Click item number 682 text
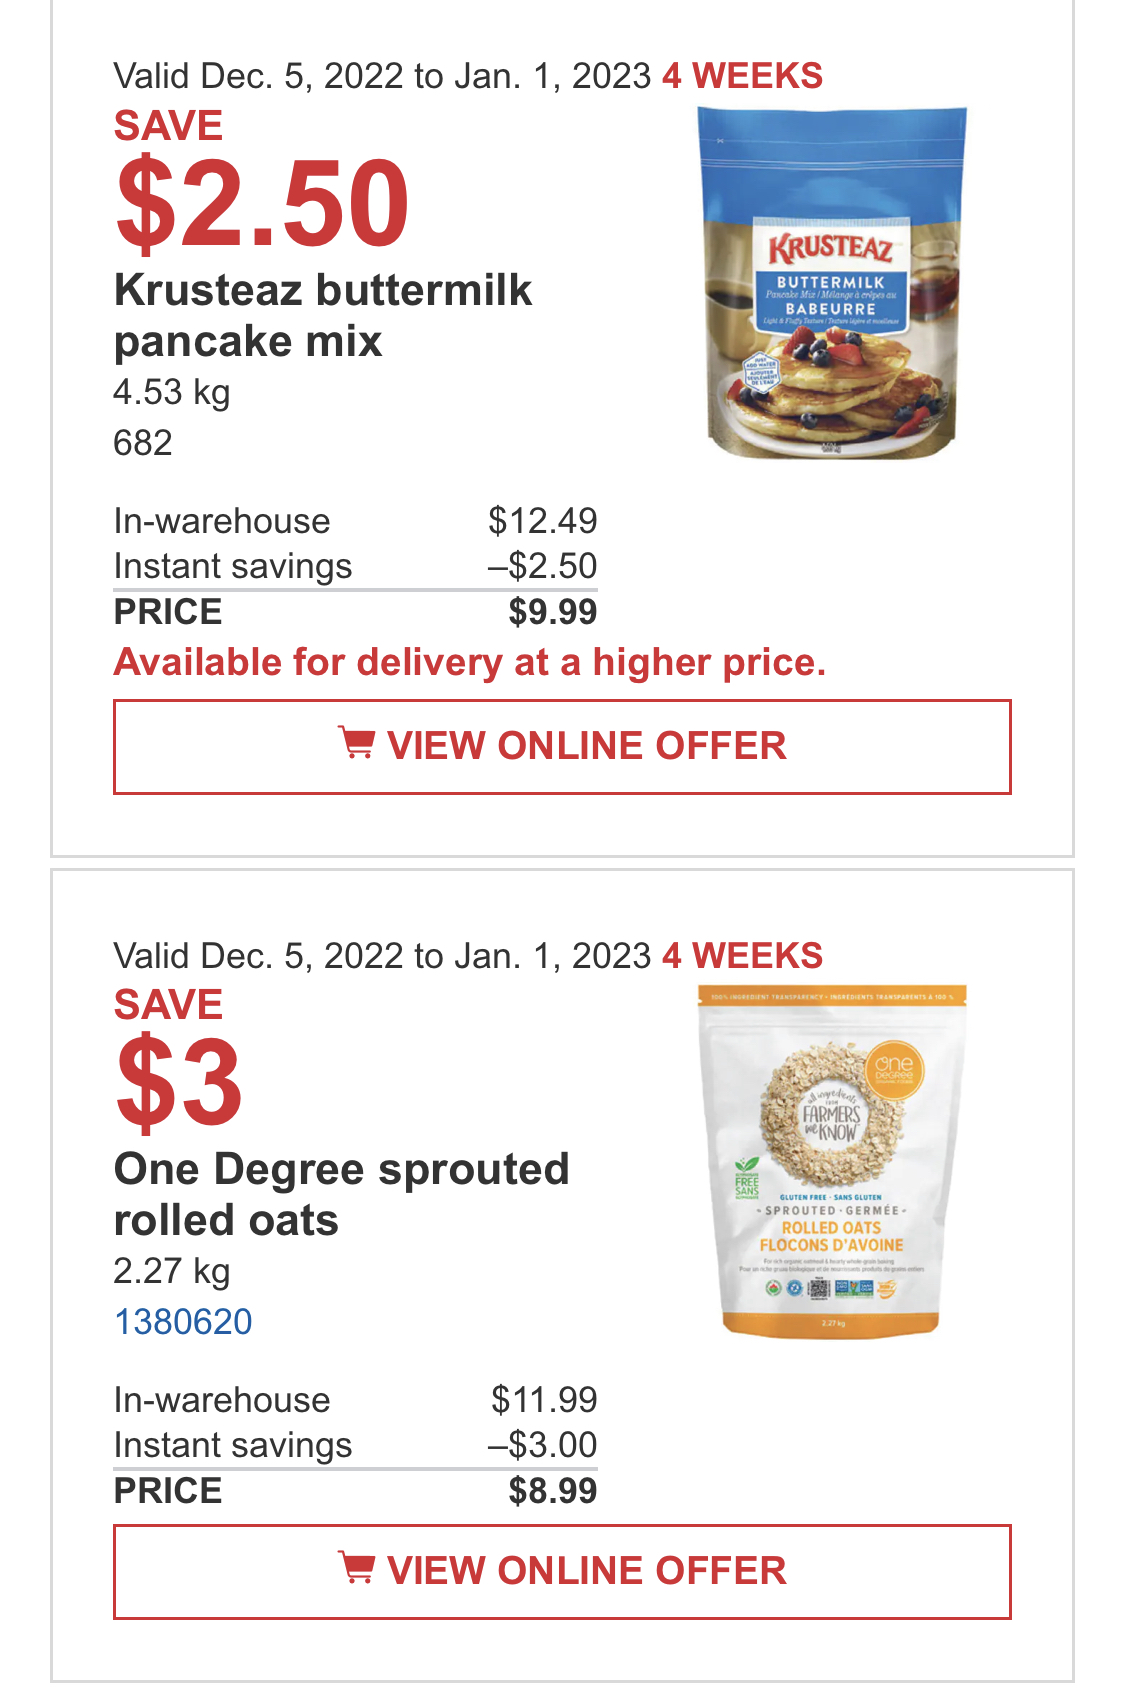This screenshot has height=1692, width=1125. 143,443
